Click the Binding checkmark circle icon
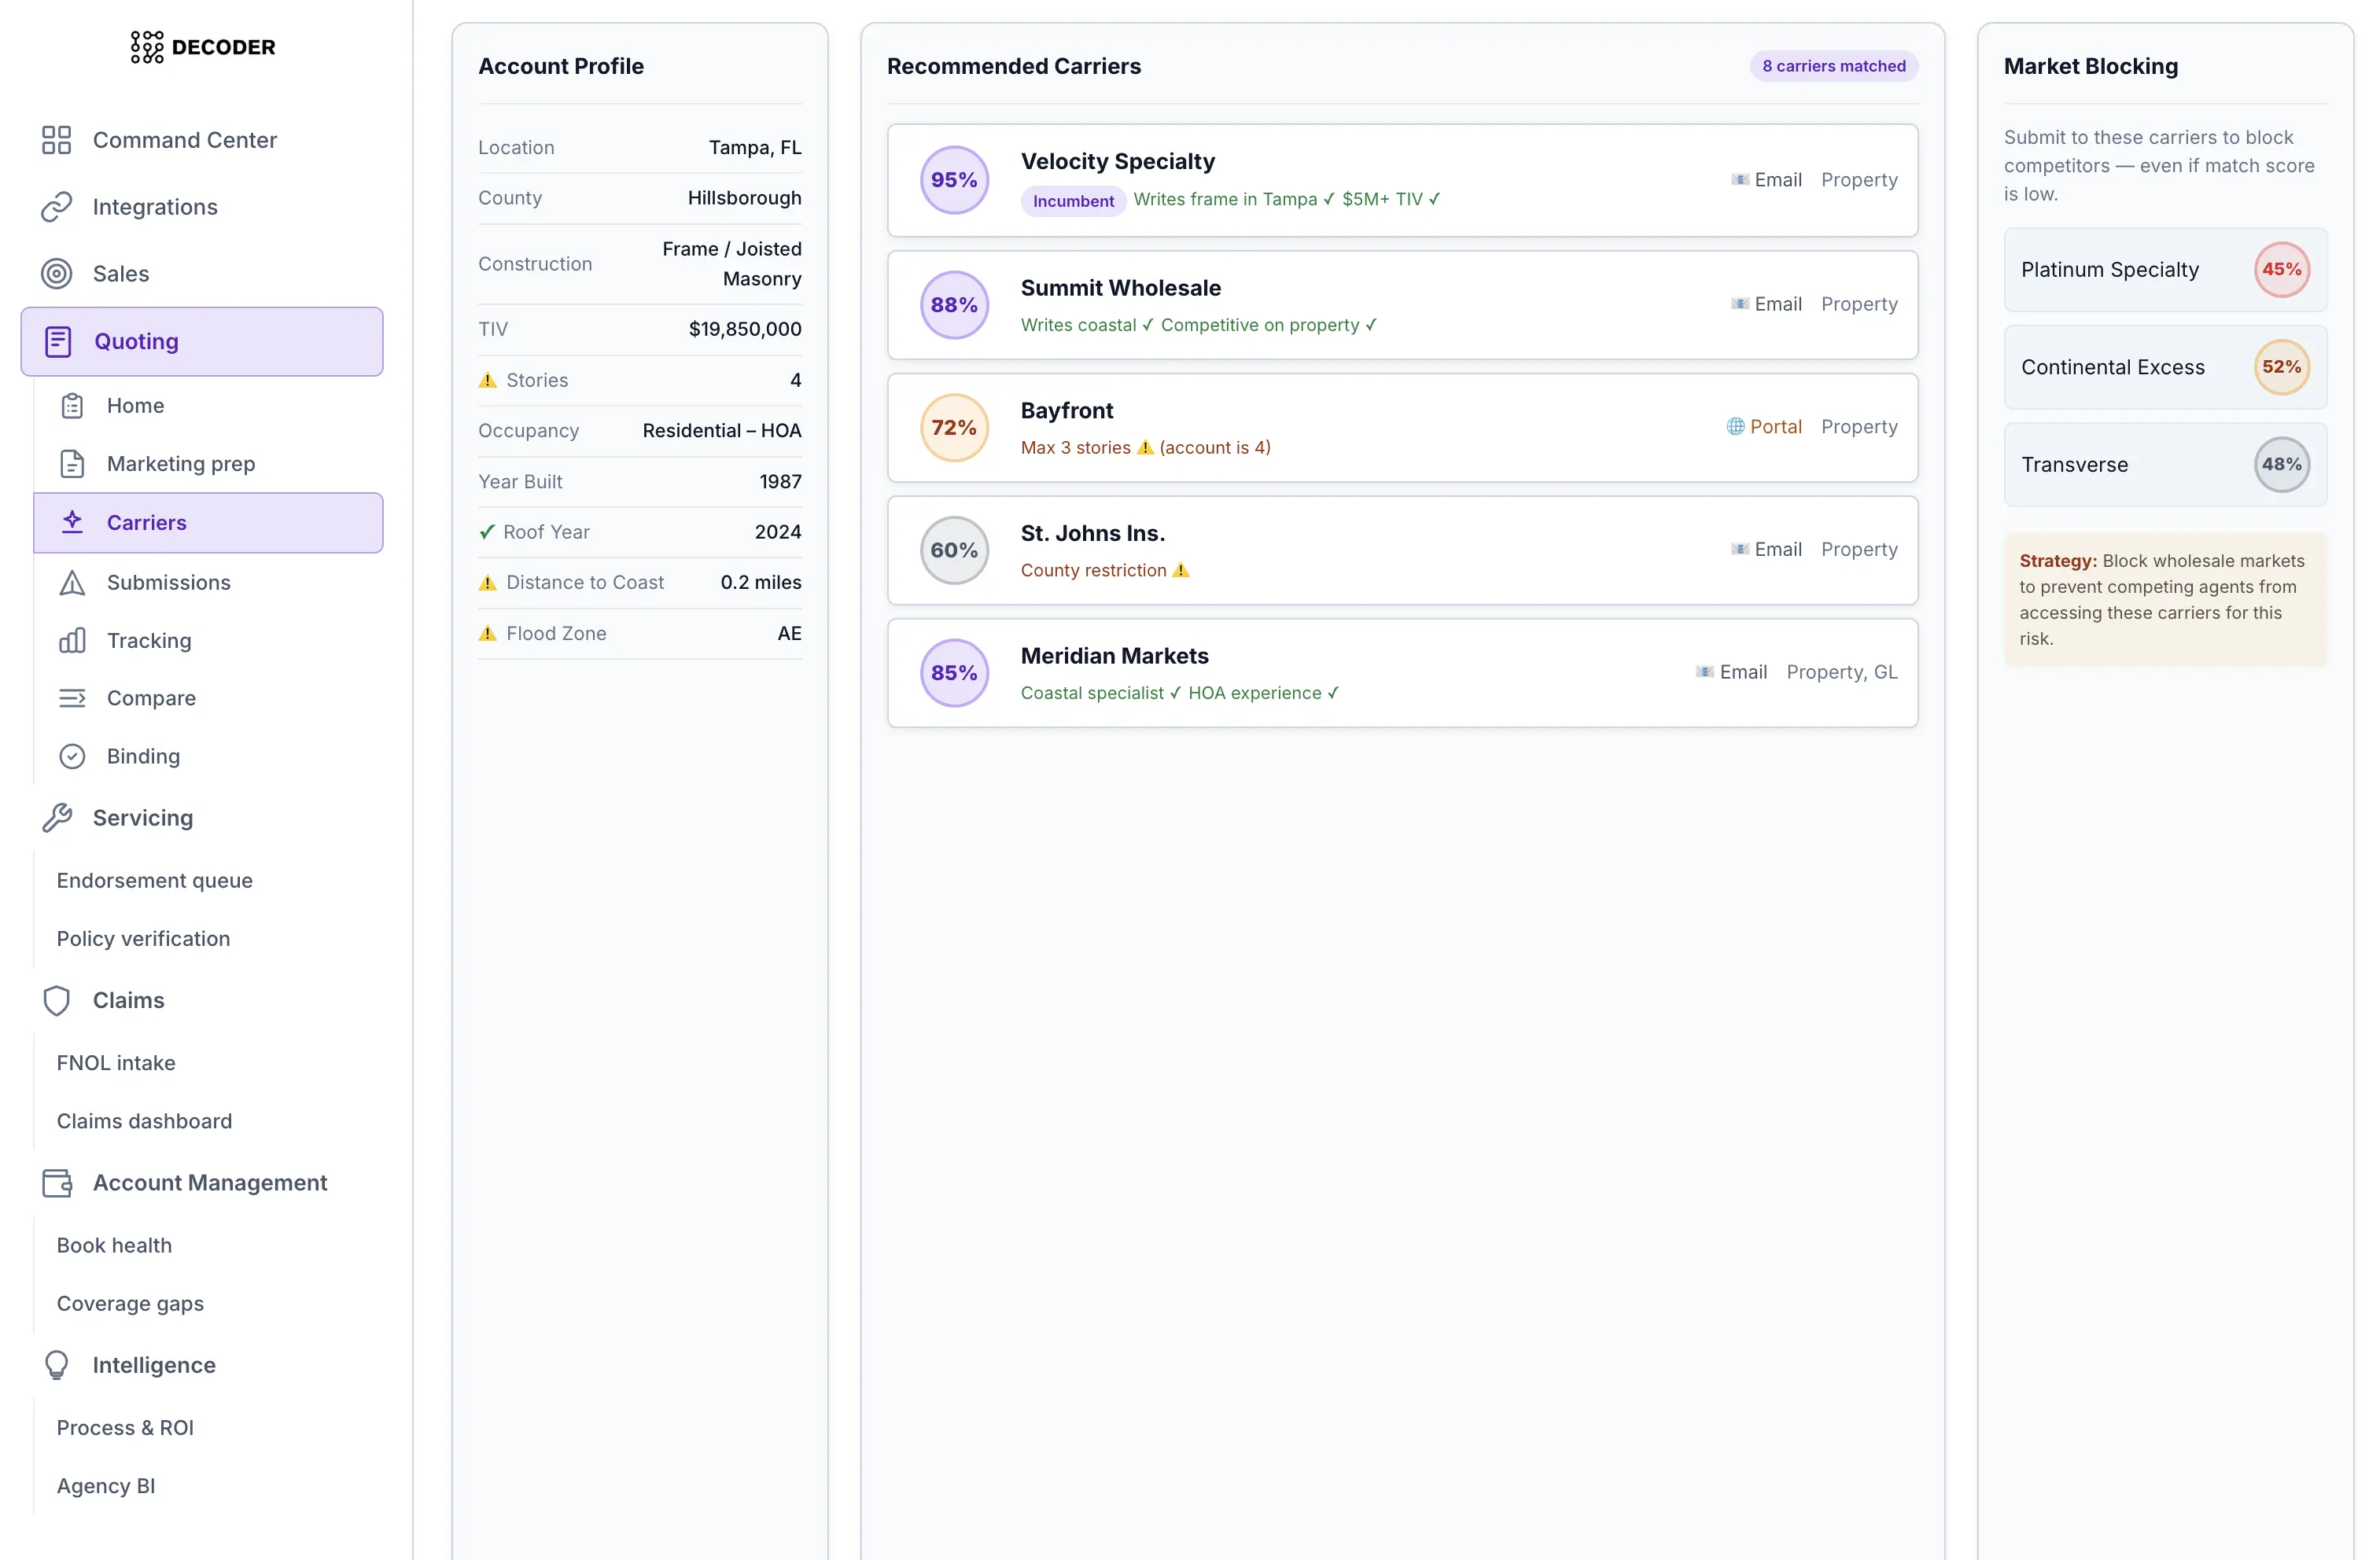The image size is (2380, 1560). [x=72, y=757]
